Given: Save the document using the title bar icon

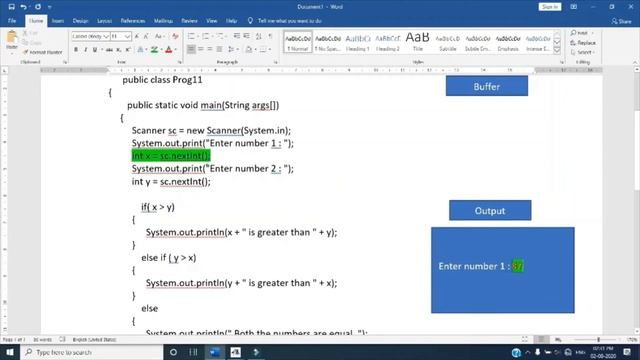Looking at the screenshot, I should tap(11, 7).
